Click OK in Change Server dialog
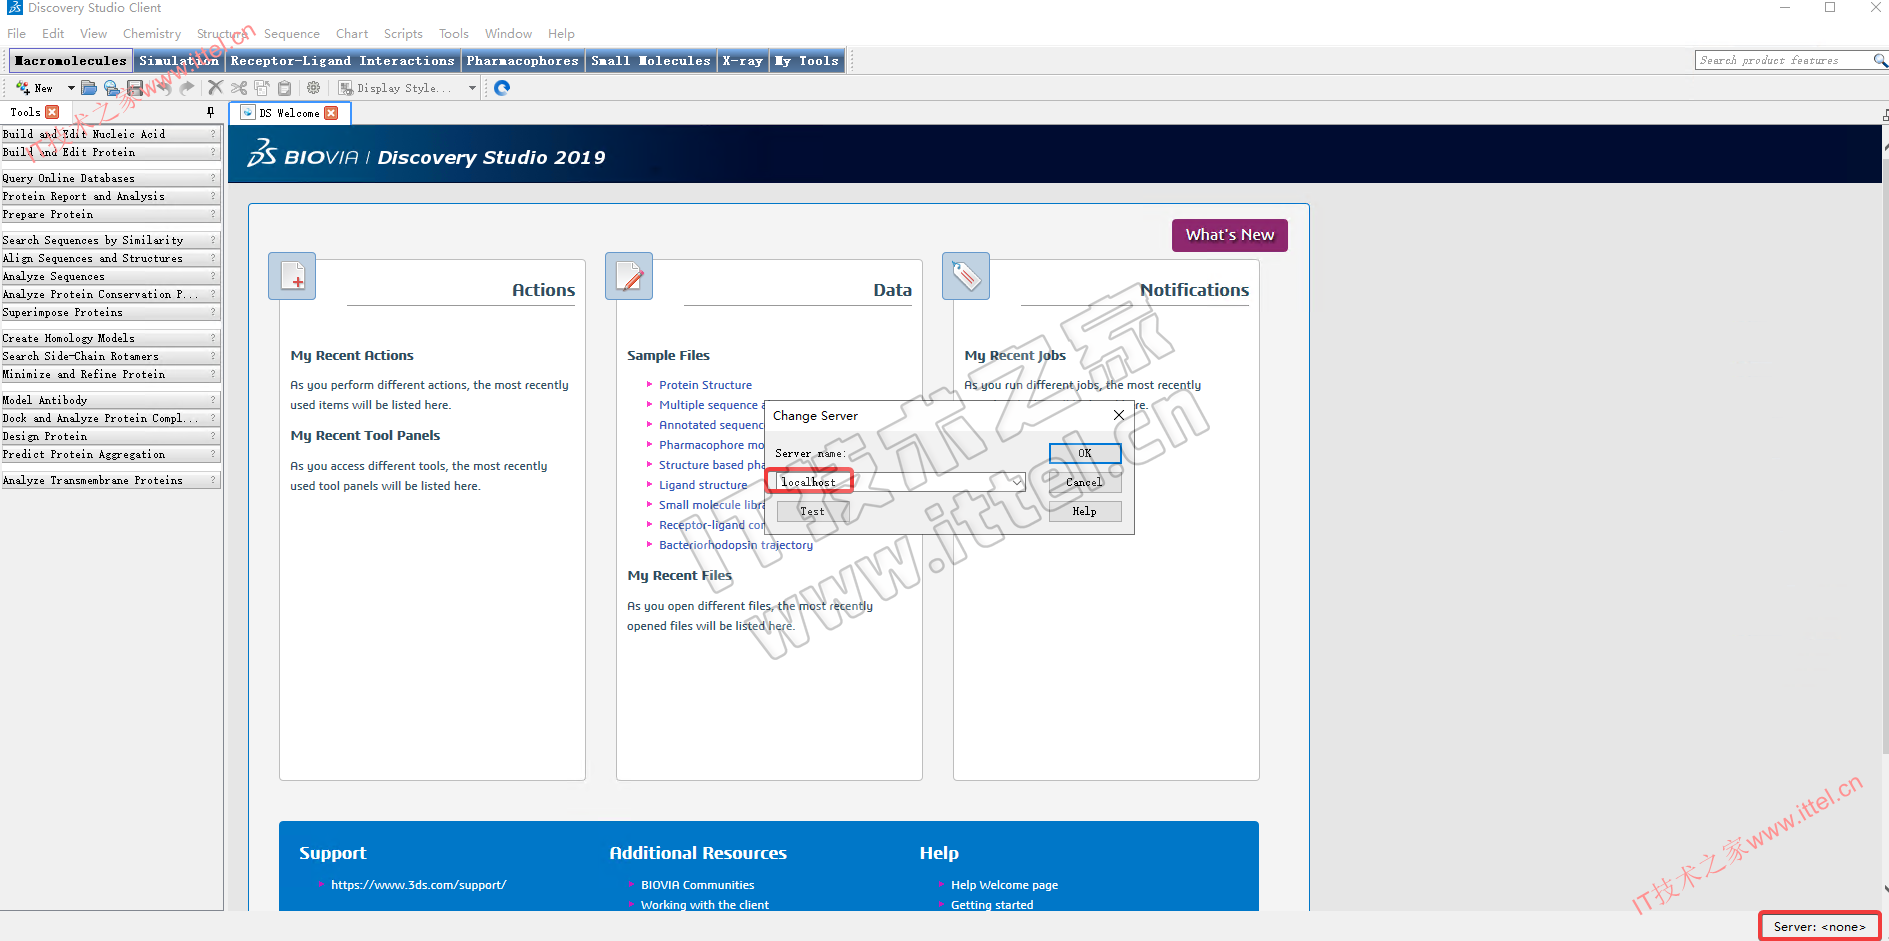1889x941 pixels. (x=1085, y=453)
